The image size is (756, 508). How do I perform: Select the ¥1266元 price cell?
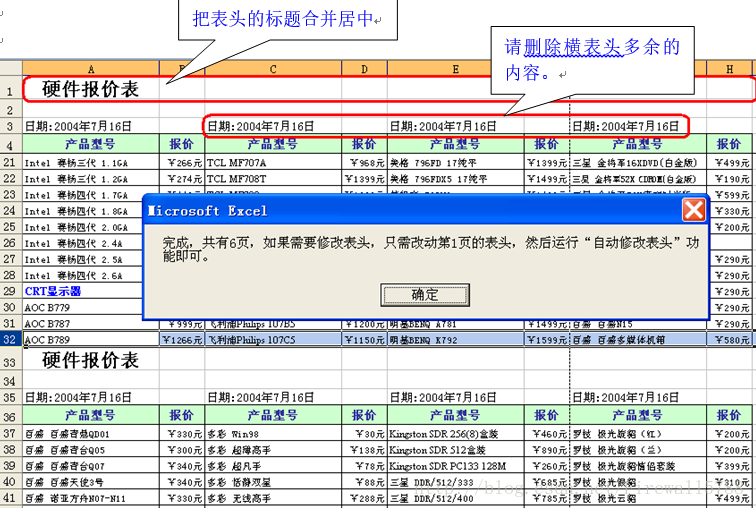182,340
